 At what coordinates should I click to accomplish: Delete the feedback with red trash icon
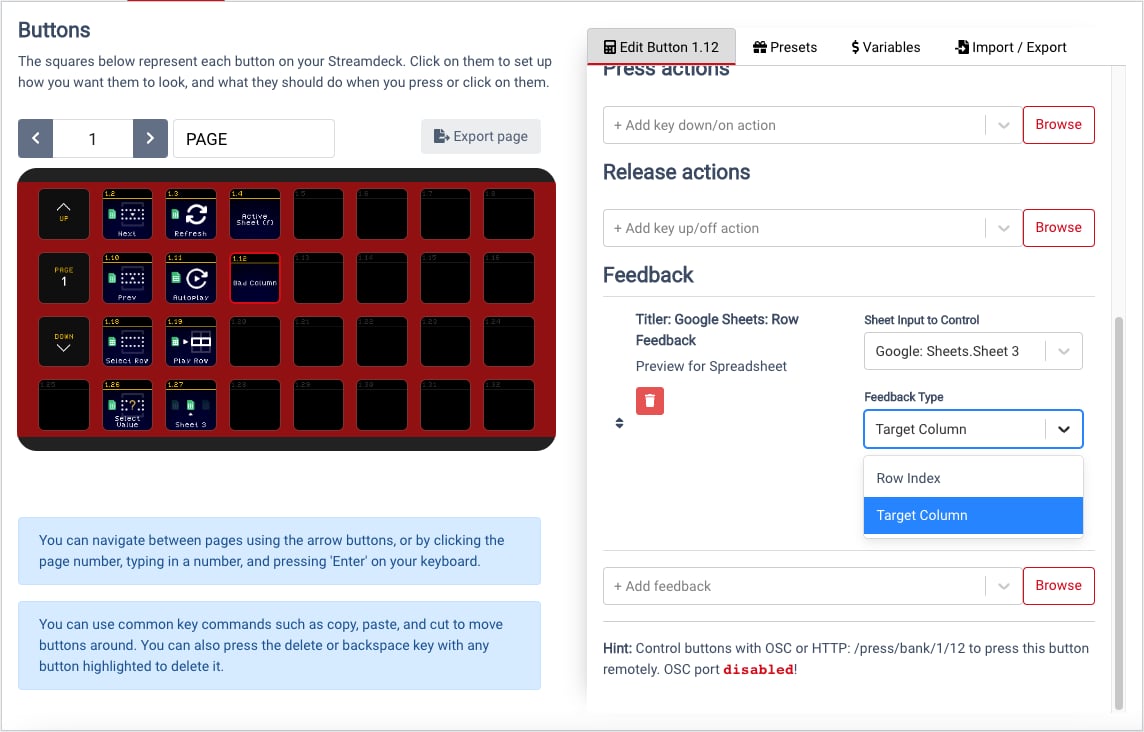pos(650,401)
